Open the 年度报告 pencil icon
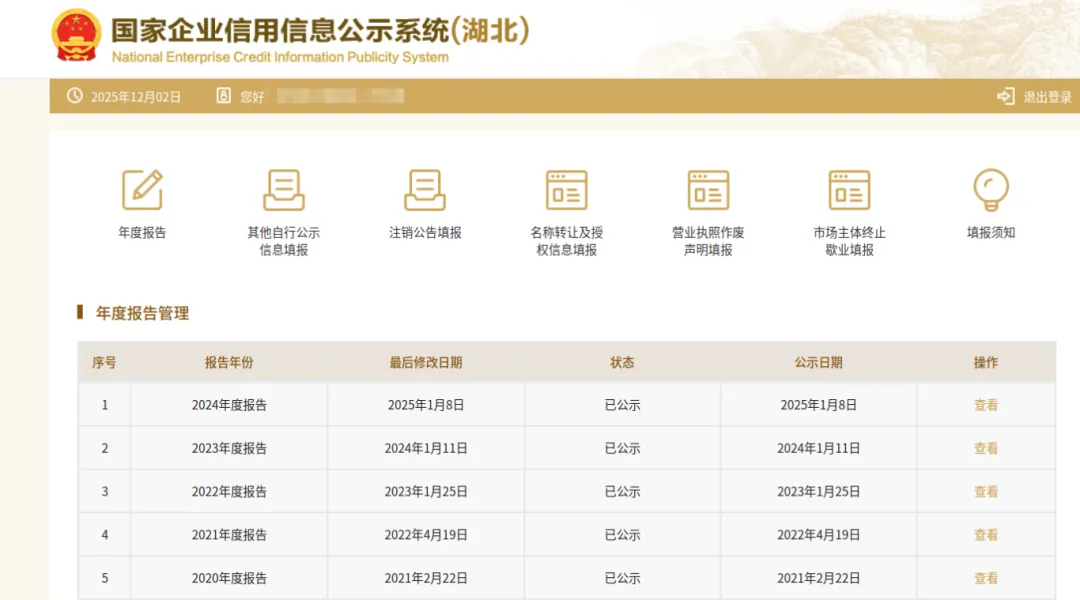The width and height of the screenshot is (1080, 600). point(142,189)
